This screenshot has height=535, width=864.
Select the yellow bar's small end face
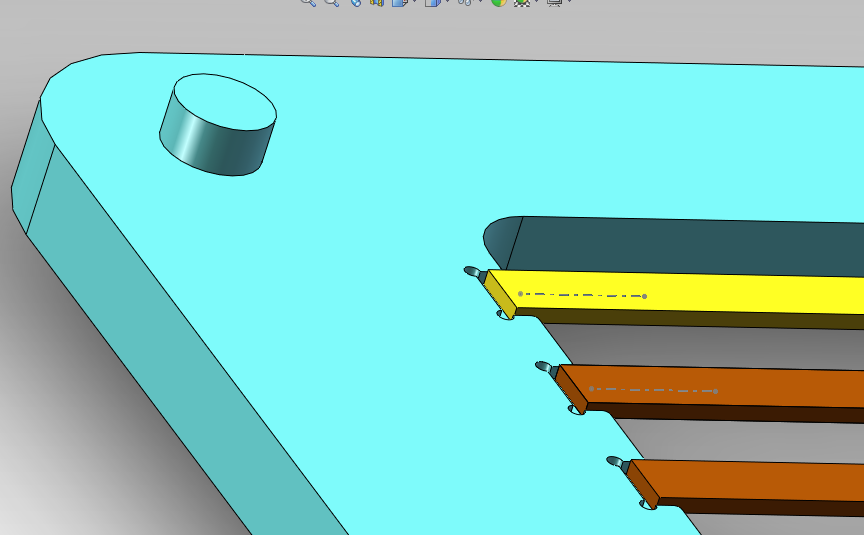499,294
